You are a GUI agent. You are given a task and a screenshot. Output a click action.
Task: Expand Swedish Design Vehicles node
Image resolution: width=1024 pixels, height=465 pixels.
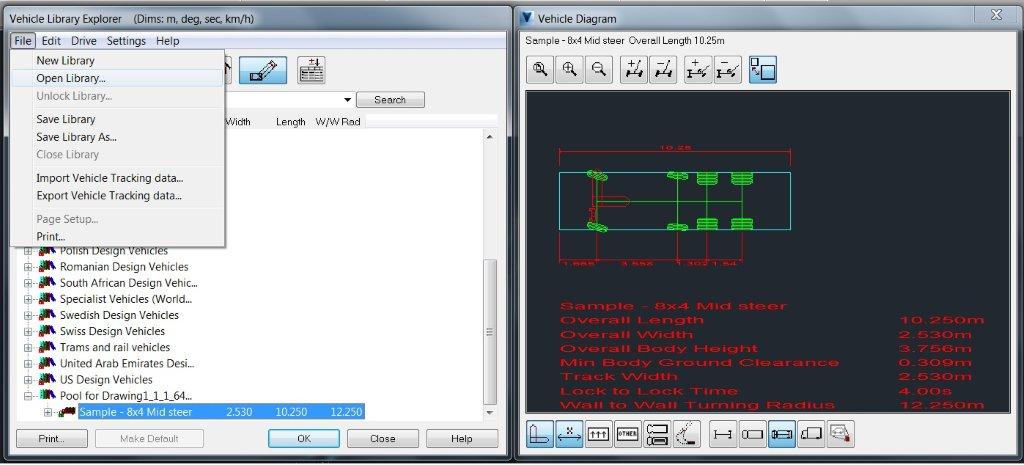(28, 315)
